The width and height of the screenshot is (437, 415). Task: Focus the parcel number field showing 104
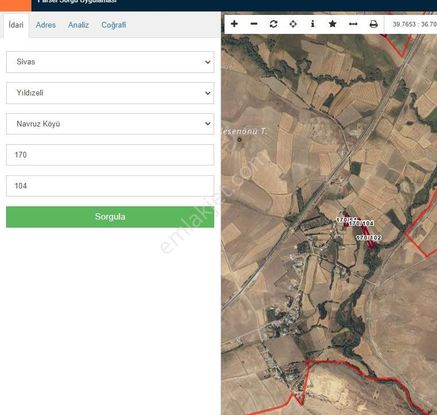tap(110, 186)
